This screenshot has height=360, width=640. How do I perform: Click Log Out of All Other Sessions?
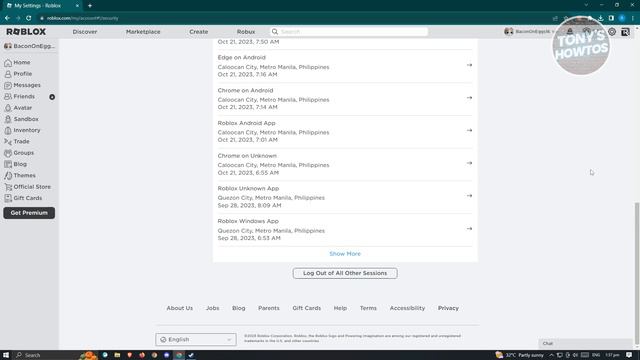pos(345,273)
